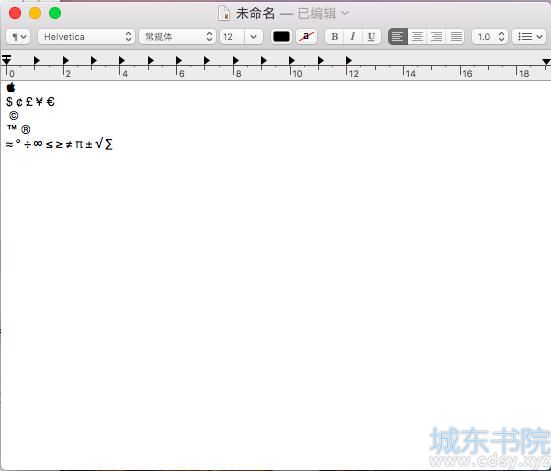Open list bullets and numbering menu
551x471 pixels.
point(529,37)
